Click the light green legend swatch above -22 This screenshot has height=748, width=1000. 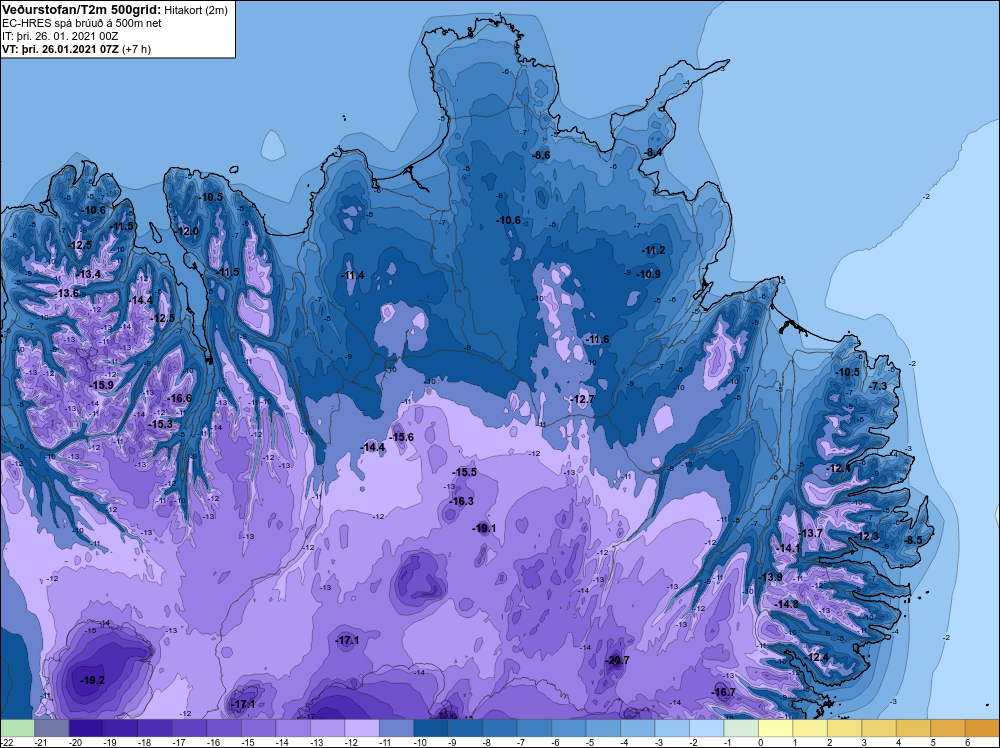point(17,728)
